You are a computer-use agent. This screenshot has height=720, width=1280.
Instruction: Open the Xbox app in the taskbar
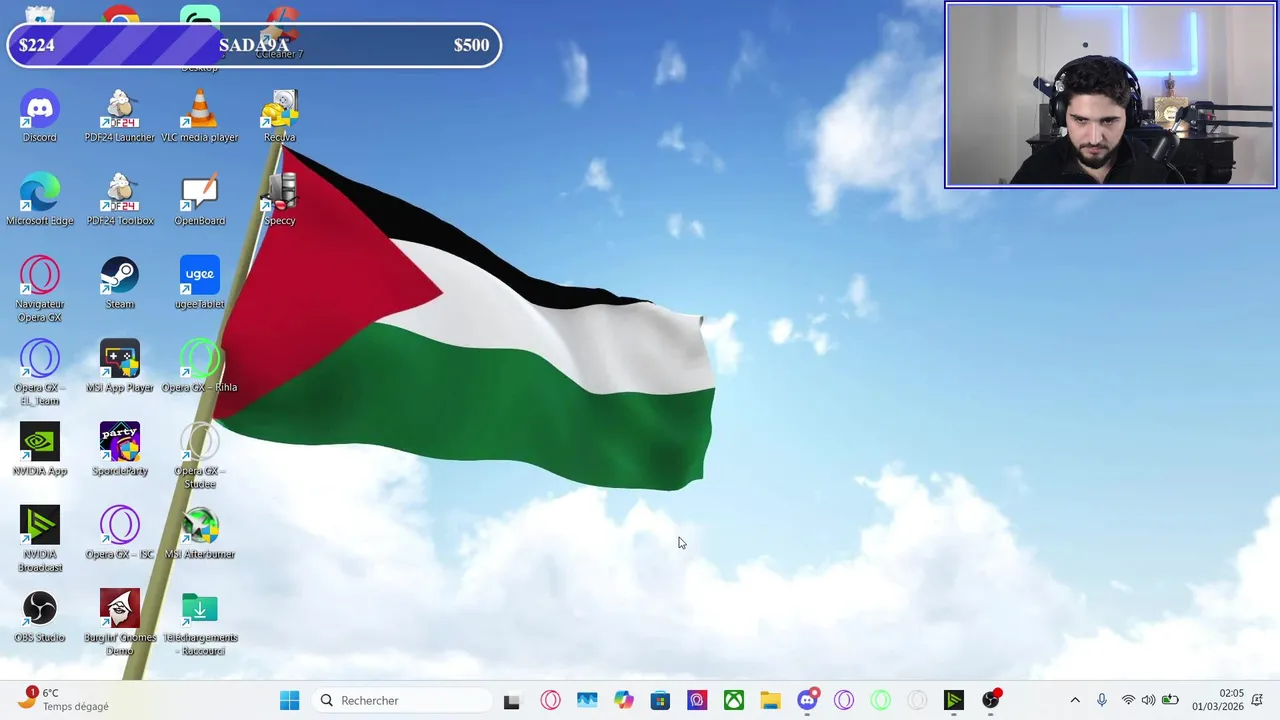(734, 700)
